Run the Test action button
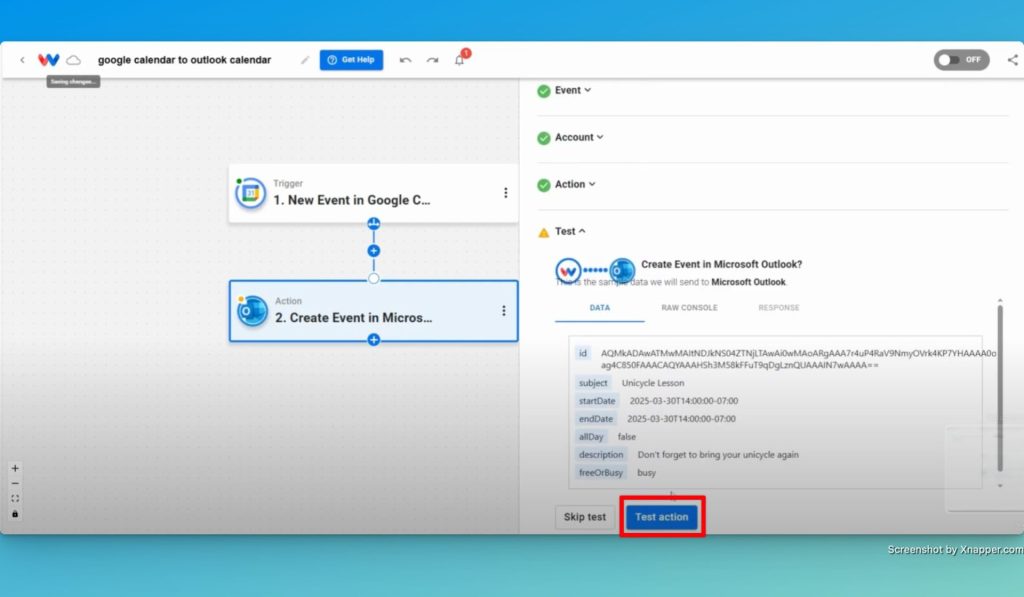The image size is (1024, 597). click(x=662, y=517)
